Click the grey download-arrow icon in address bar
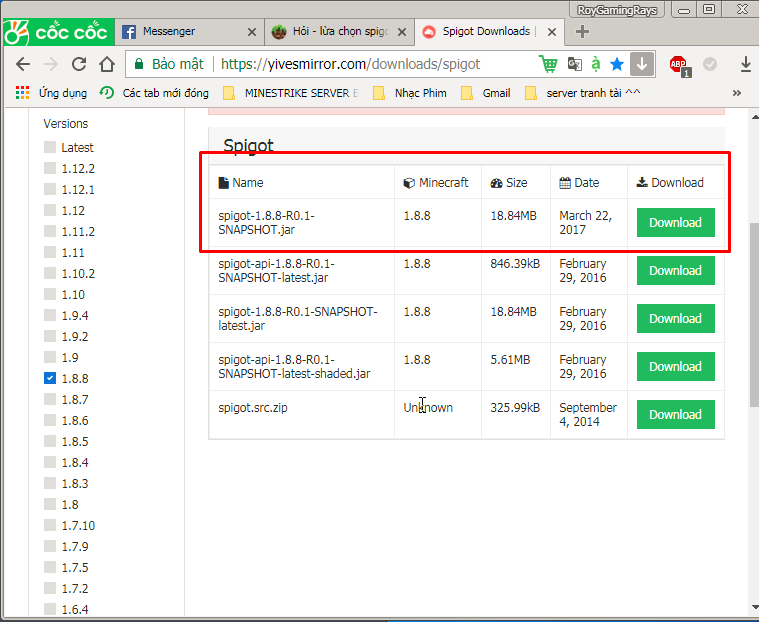This screenshot has width=759, height=622. [x=642, y=64]
